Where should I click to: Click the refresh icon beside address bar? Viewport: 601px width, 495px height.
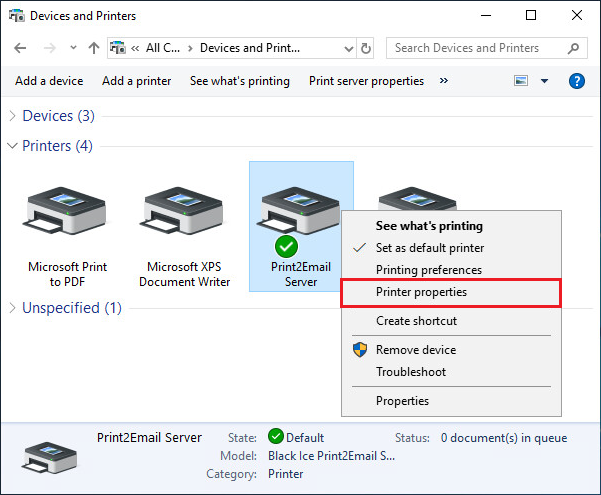click(x=366, y=48)
